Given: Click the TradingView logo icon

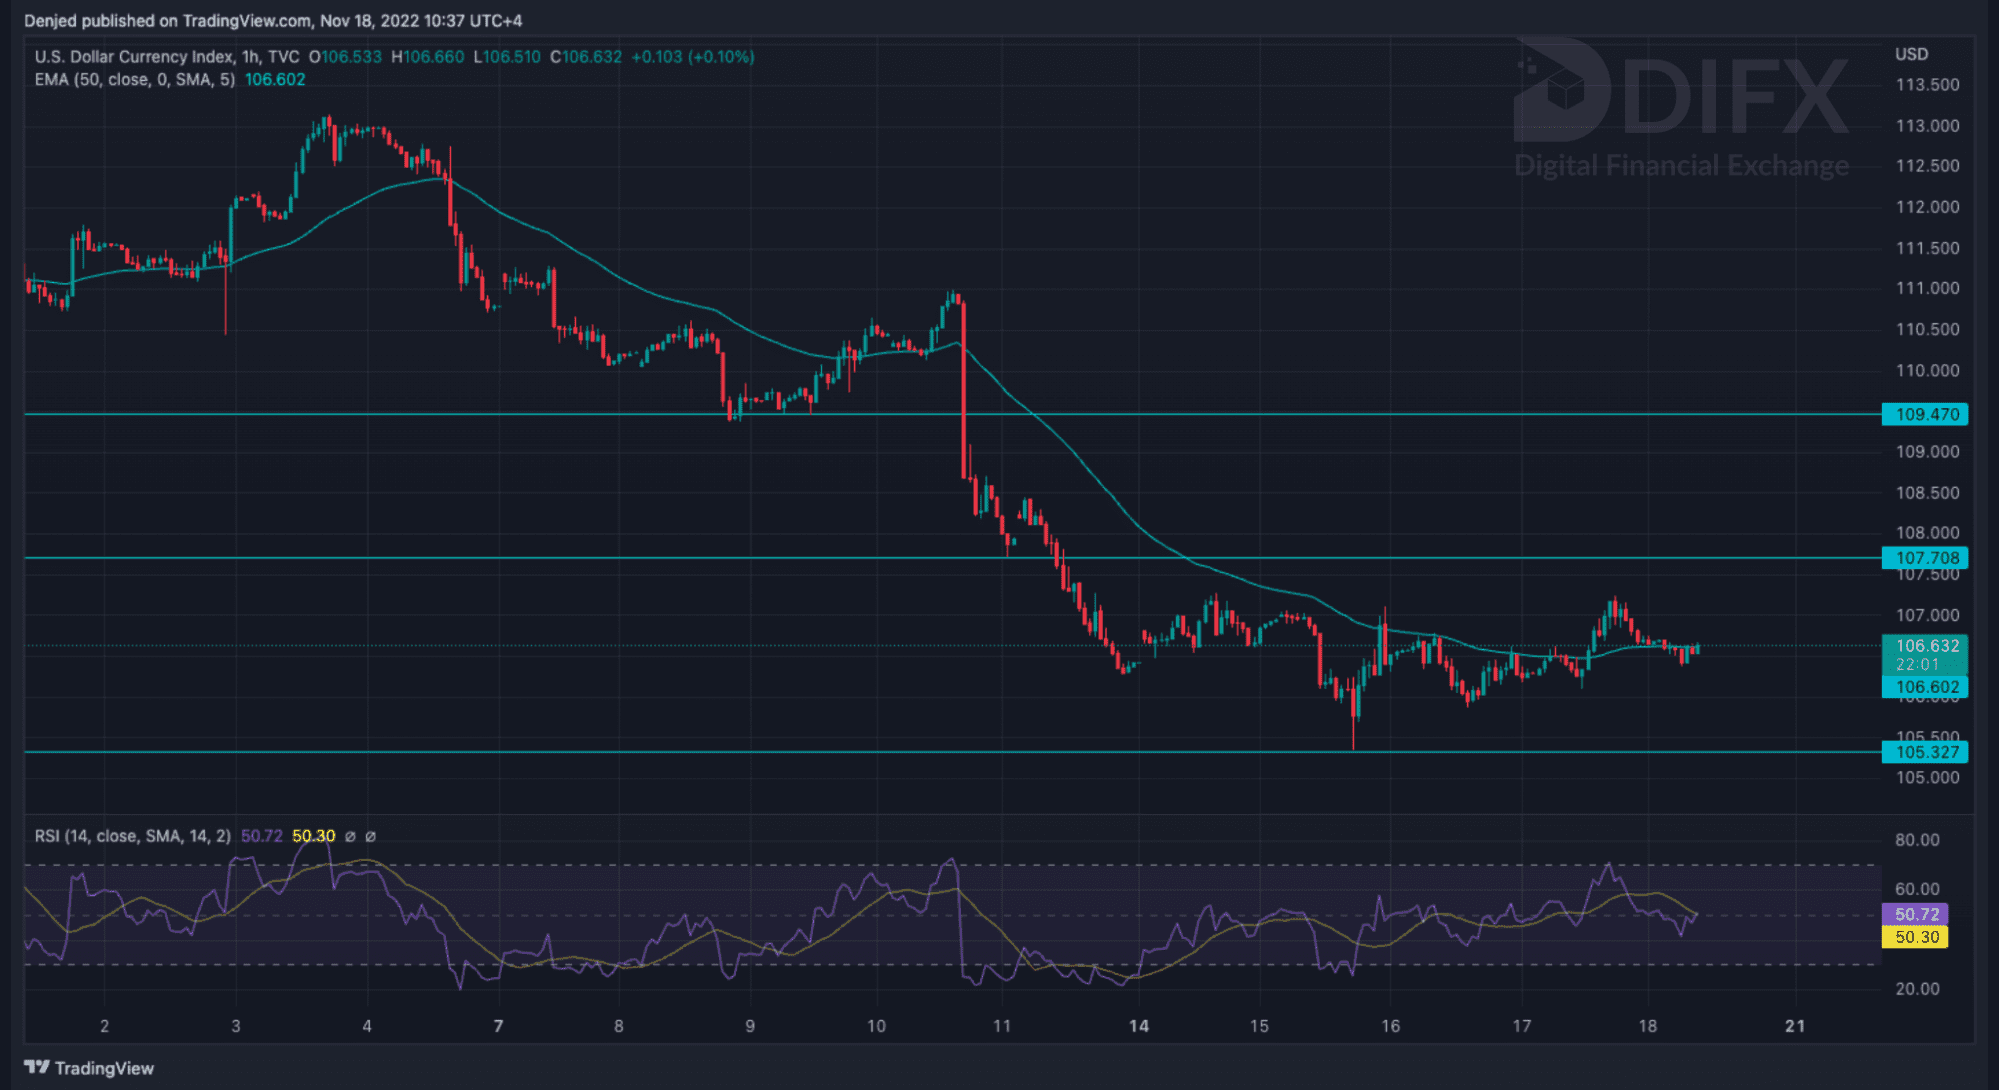Looking at the screenshot, I should [36, 1067].
